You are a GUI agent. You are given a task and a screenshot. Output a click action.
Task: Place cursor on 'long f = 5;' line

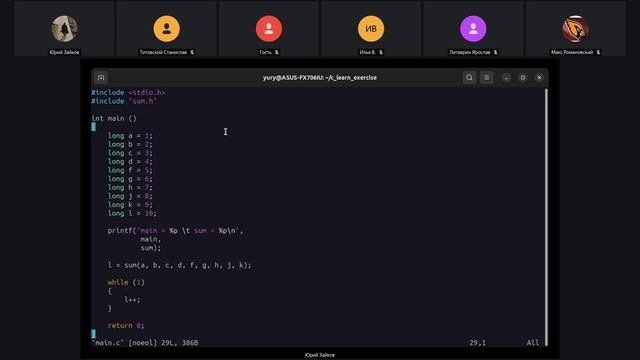pos(130,170)
